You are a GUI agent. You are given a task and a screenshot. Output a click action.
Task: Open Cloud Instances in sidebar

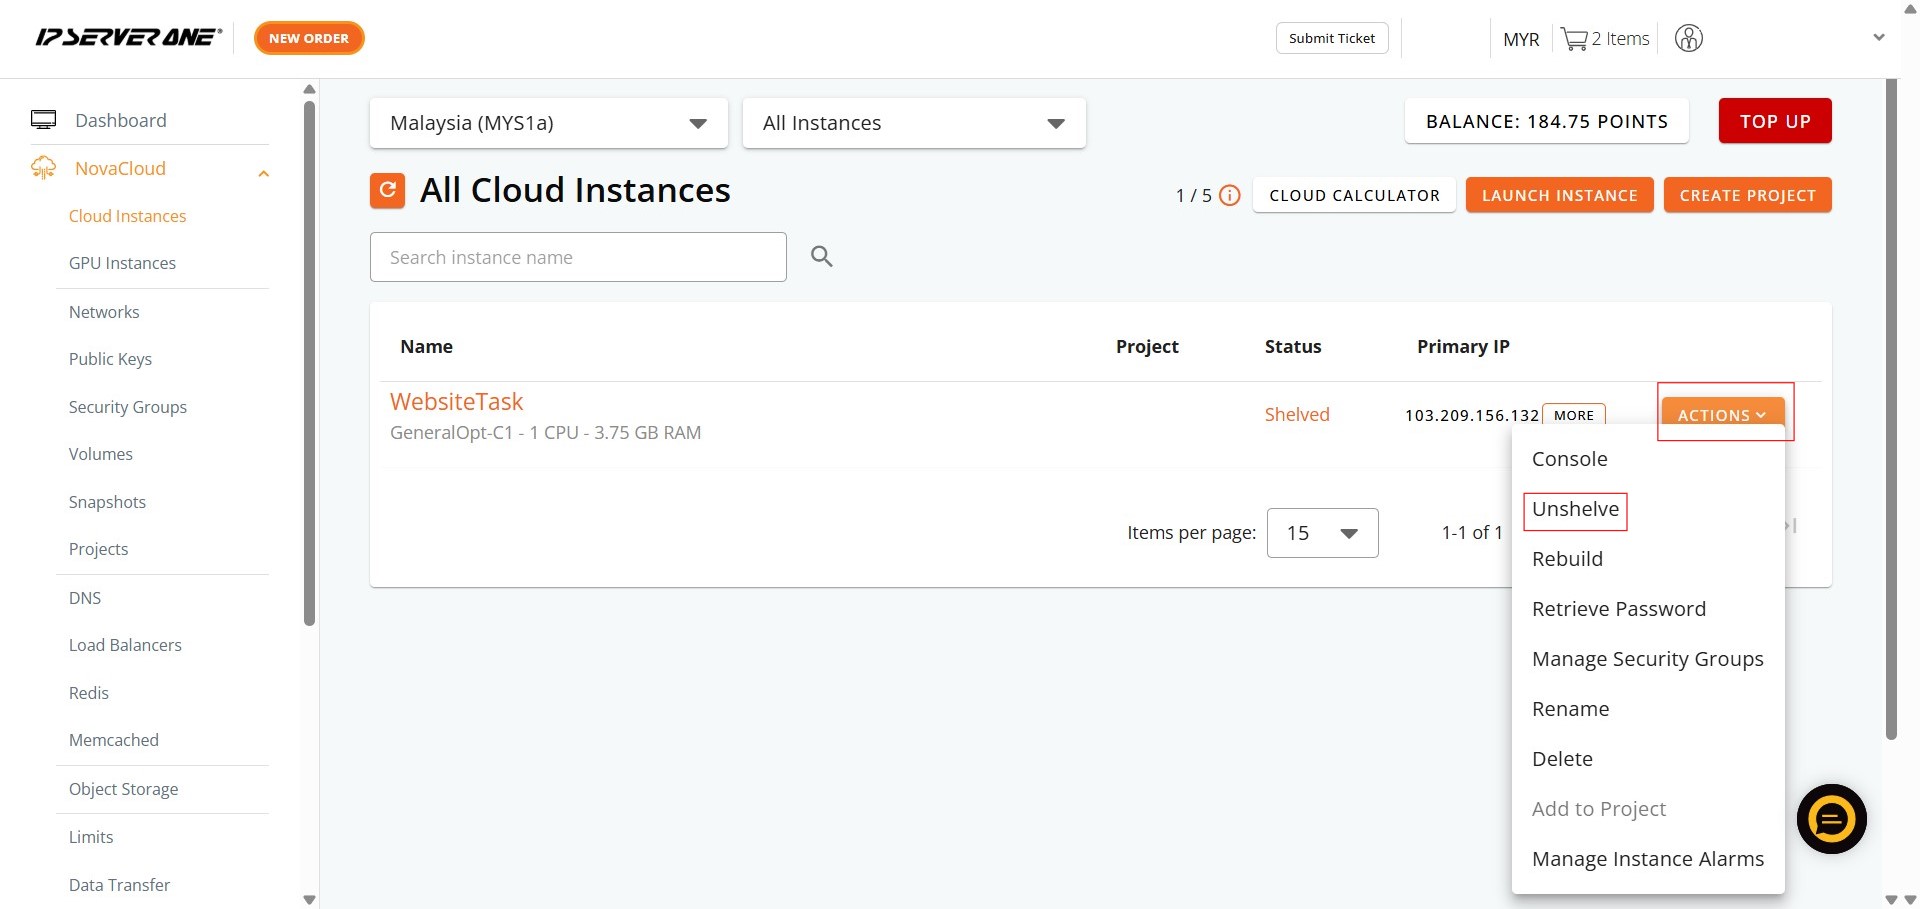pos(127,216)
